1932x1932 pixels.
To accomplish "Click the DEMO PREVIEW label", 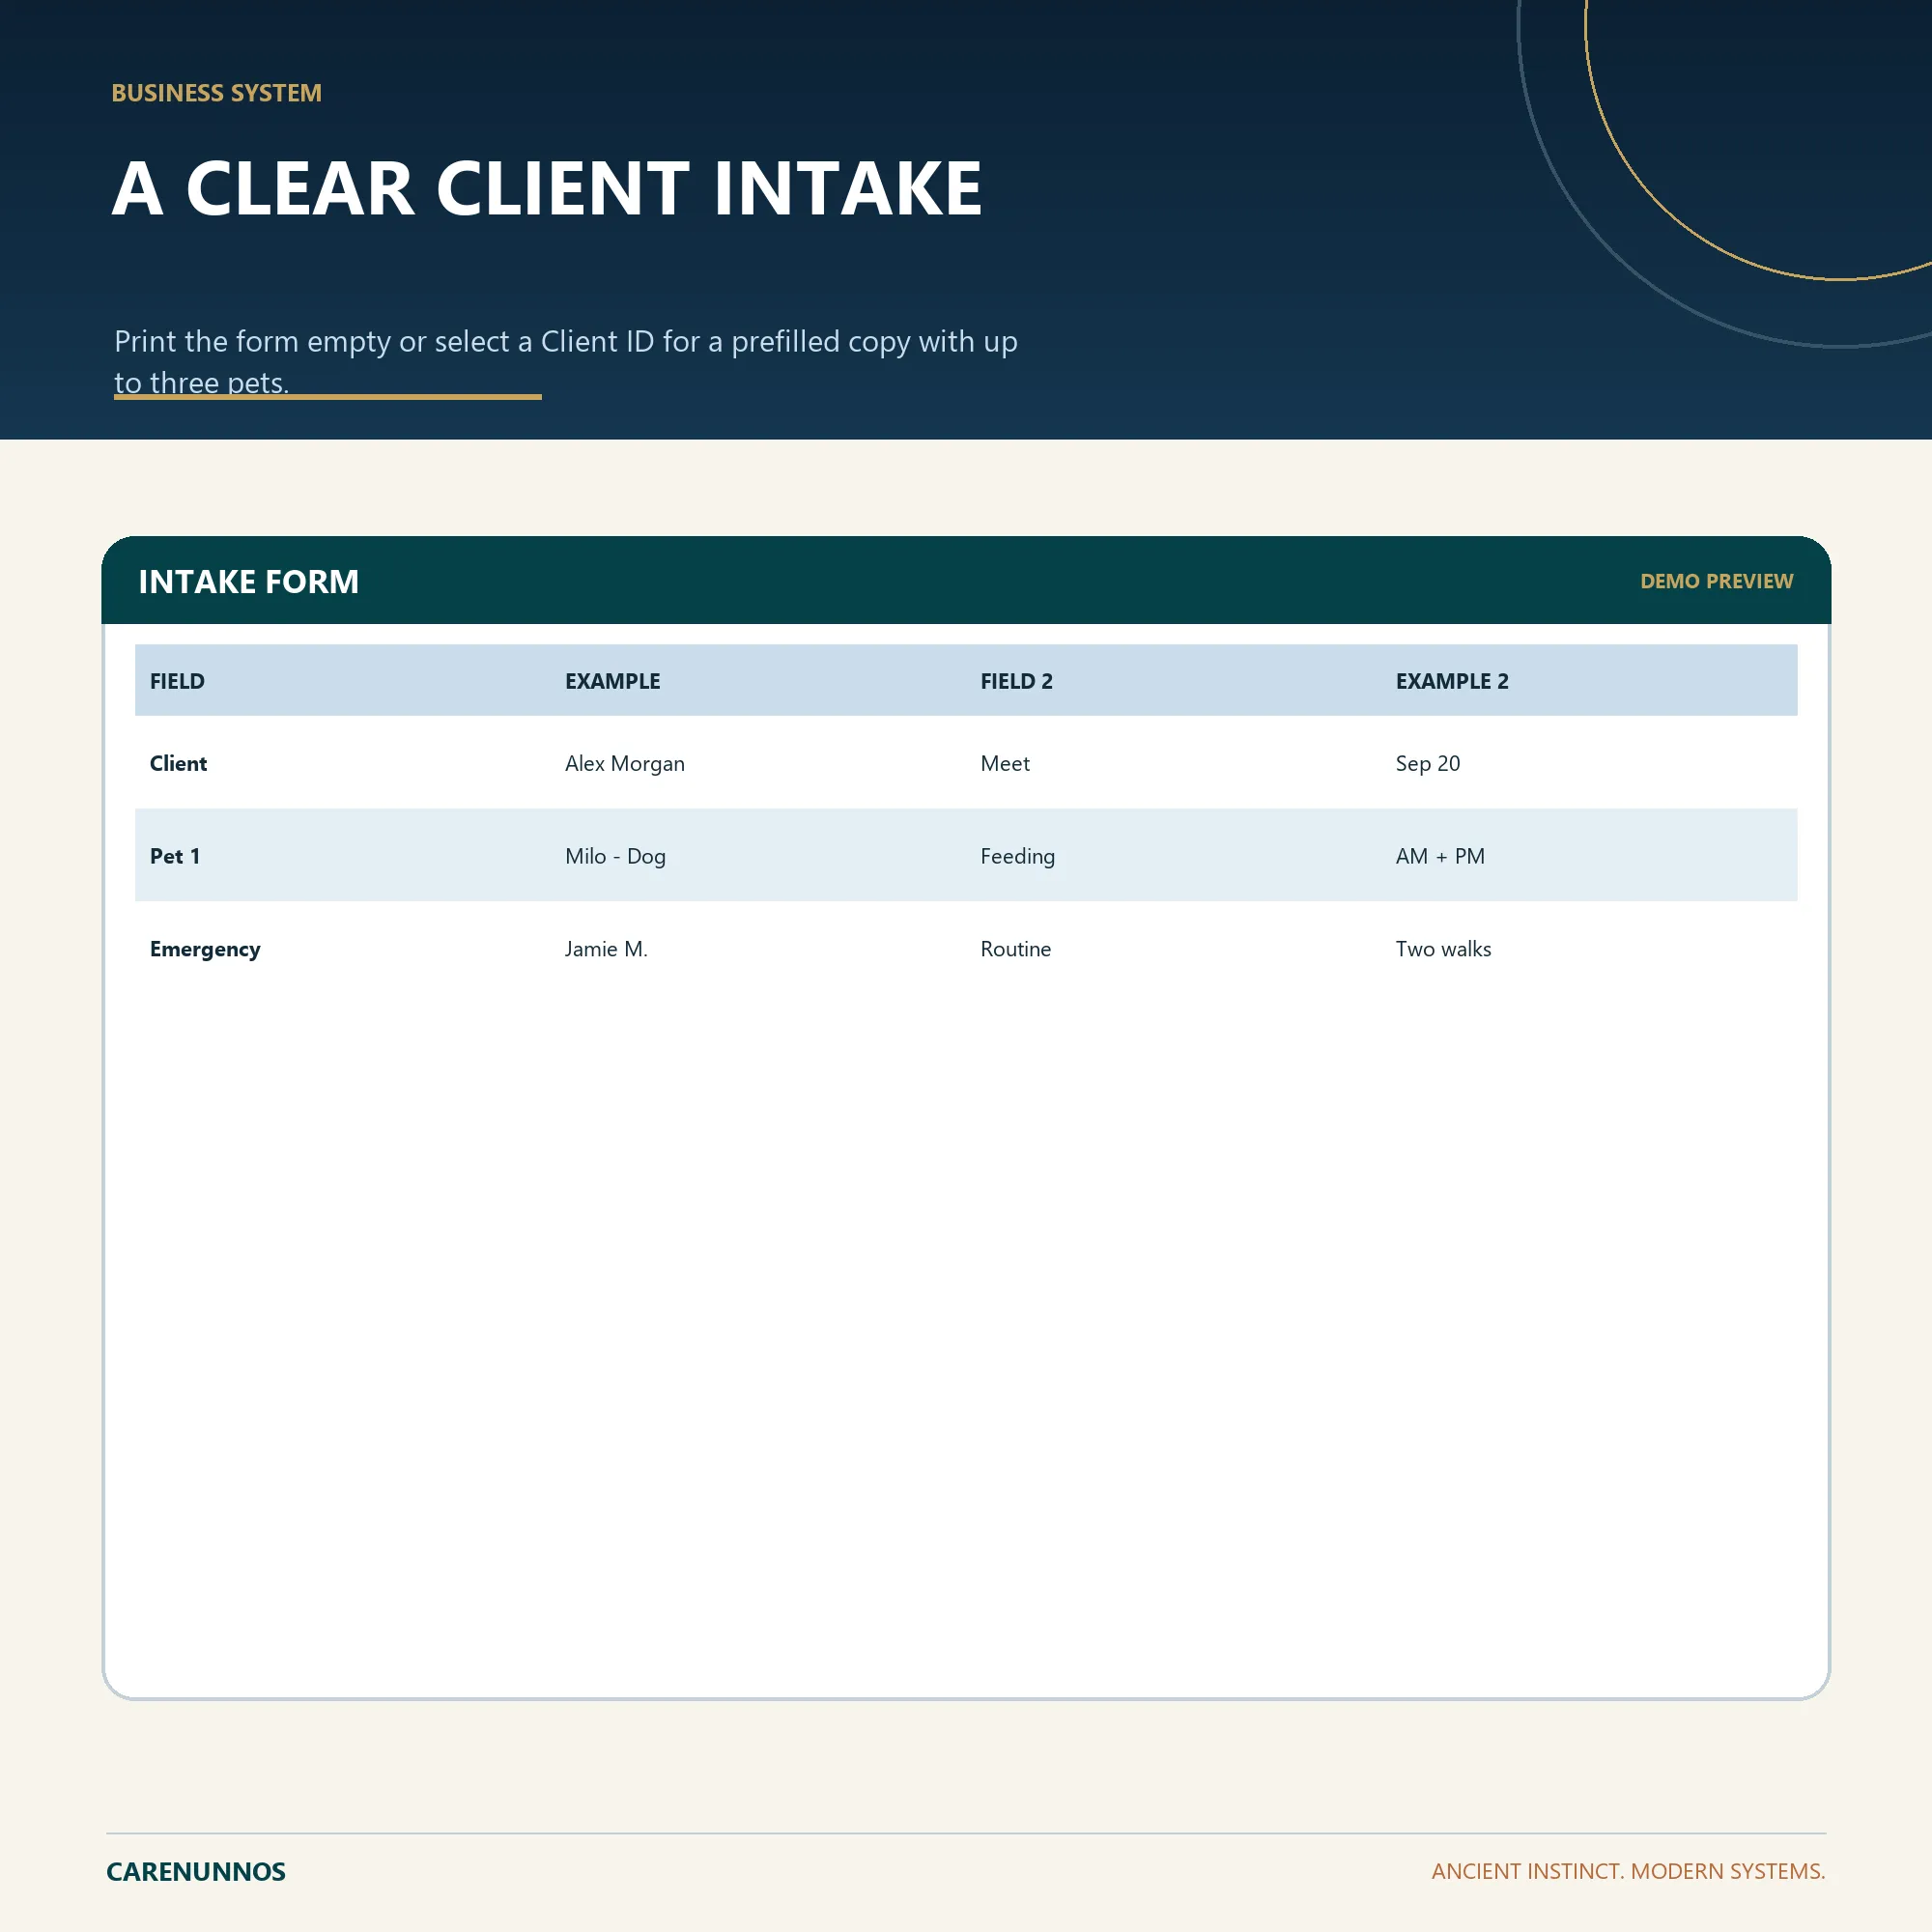I will (x=1716, y=581).
